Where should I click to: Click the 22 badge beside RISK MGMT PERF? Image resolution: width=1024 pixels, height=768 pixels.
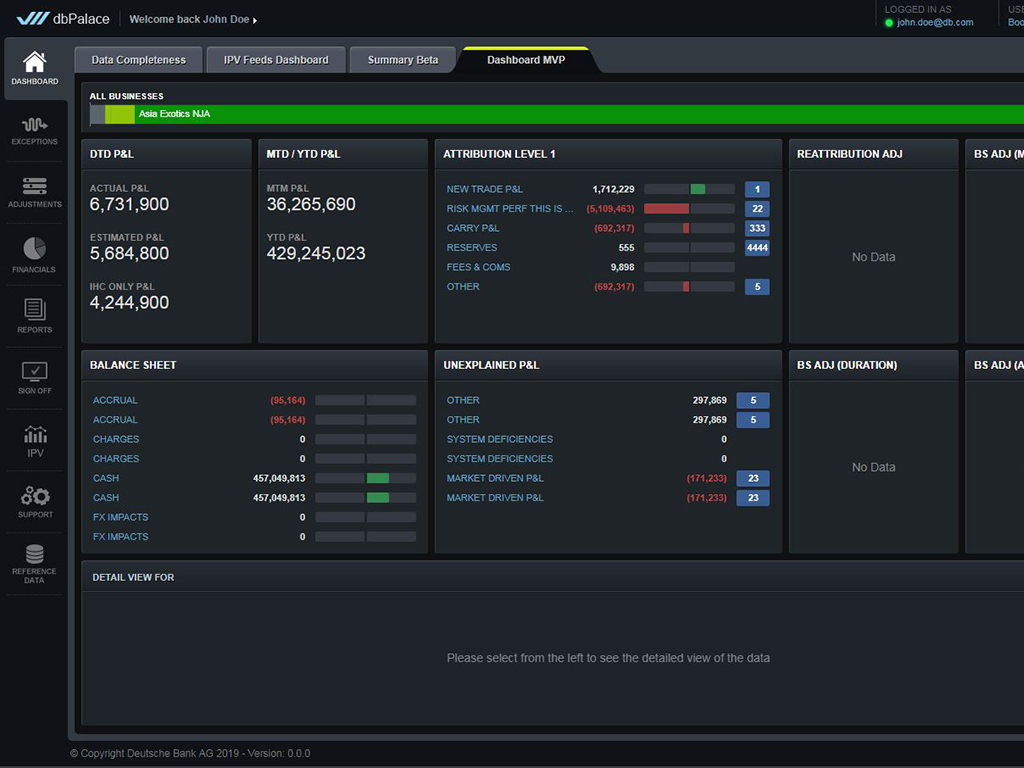[756, 208]
